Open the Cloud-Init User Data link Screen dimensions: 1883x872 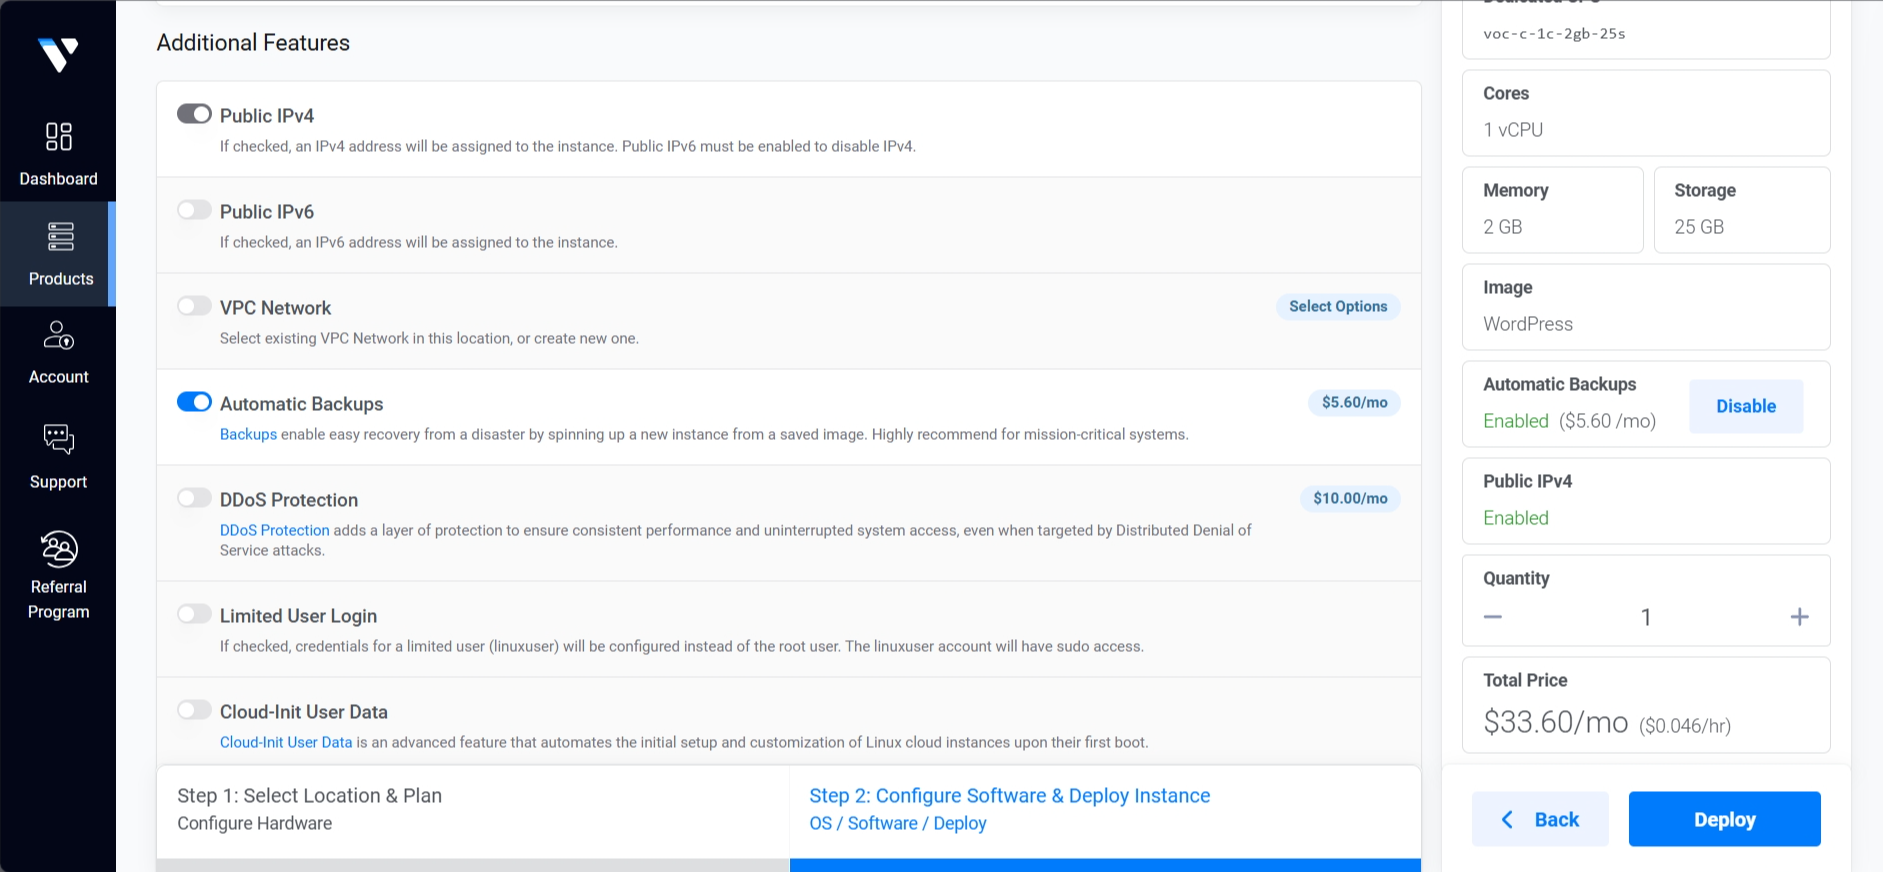click(x=286, y=742)
